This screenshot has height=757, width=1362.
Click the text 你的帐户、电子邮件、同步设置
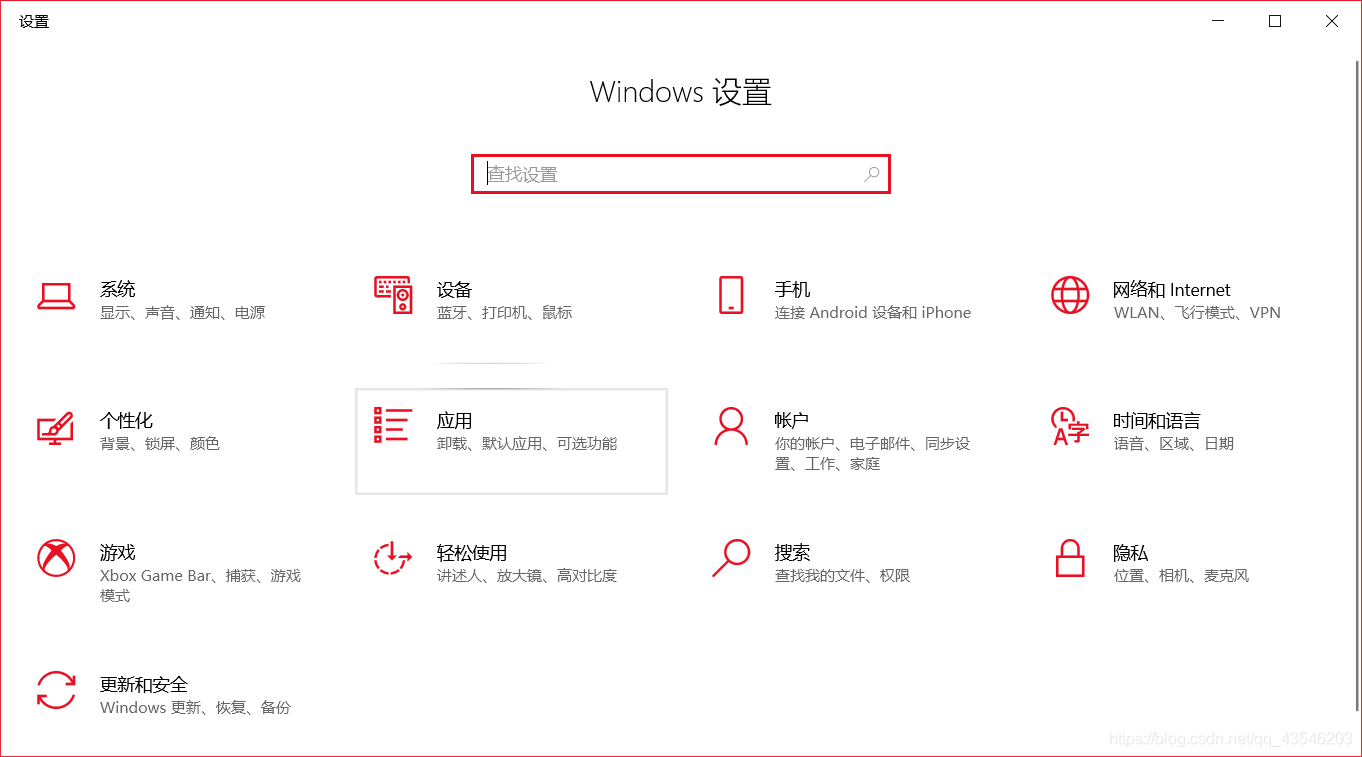pos(873,454)
